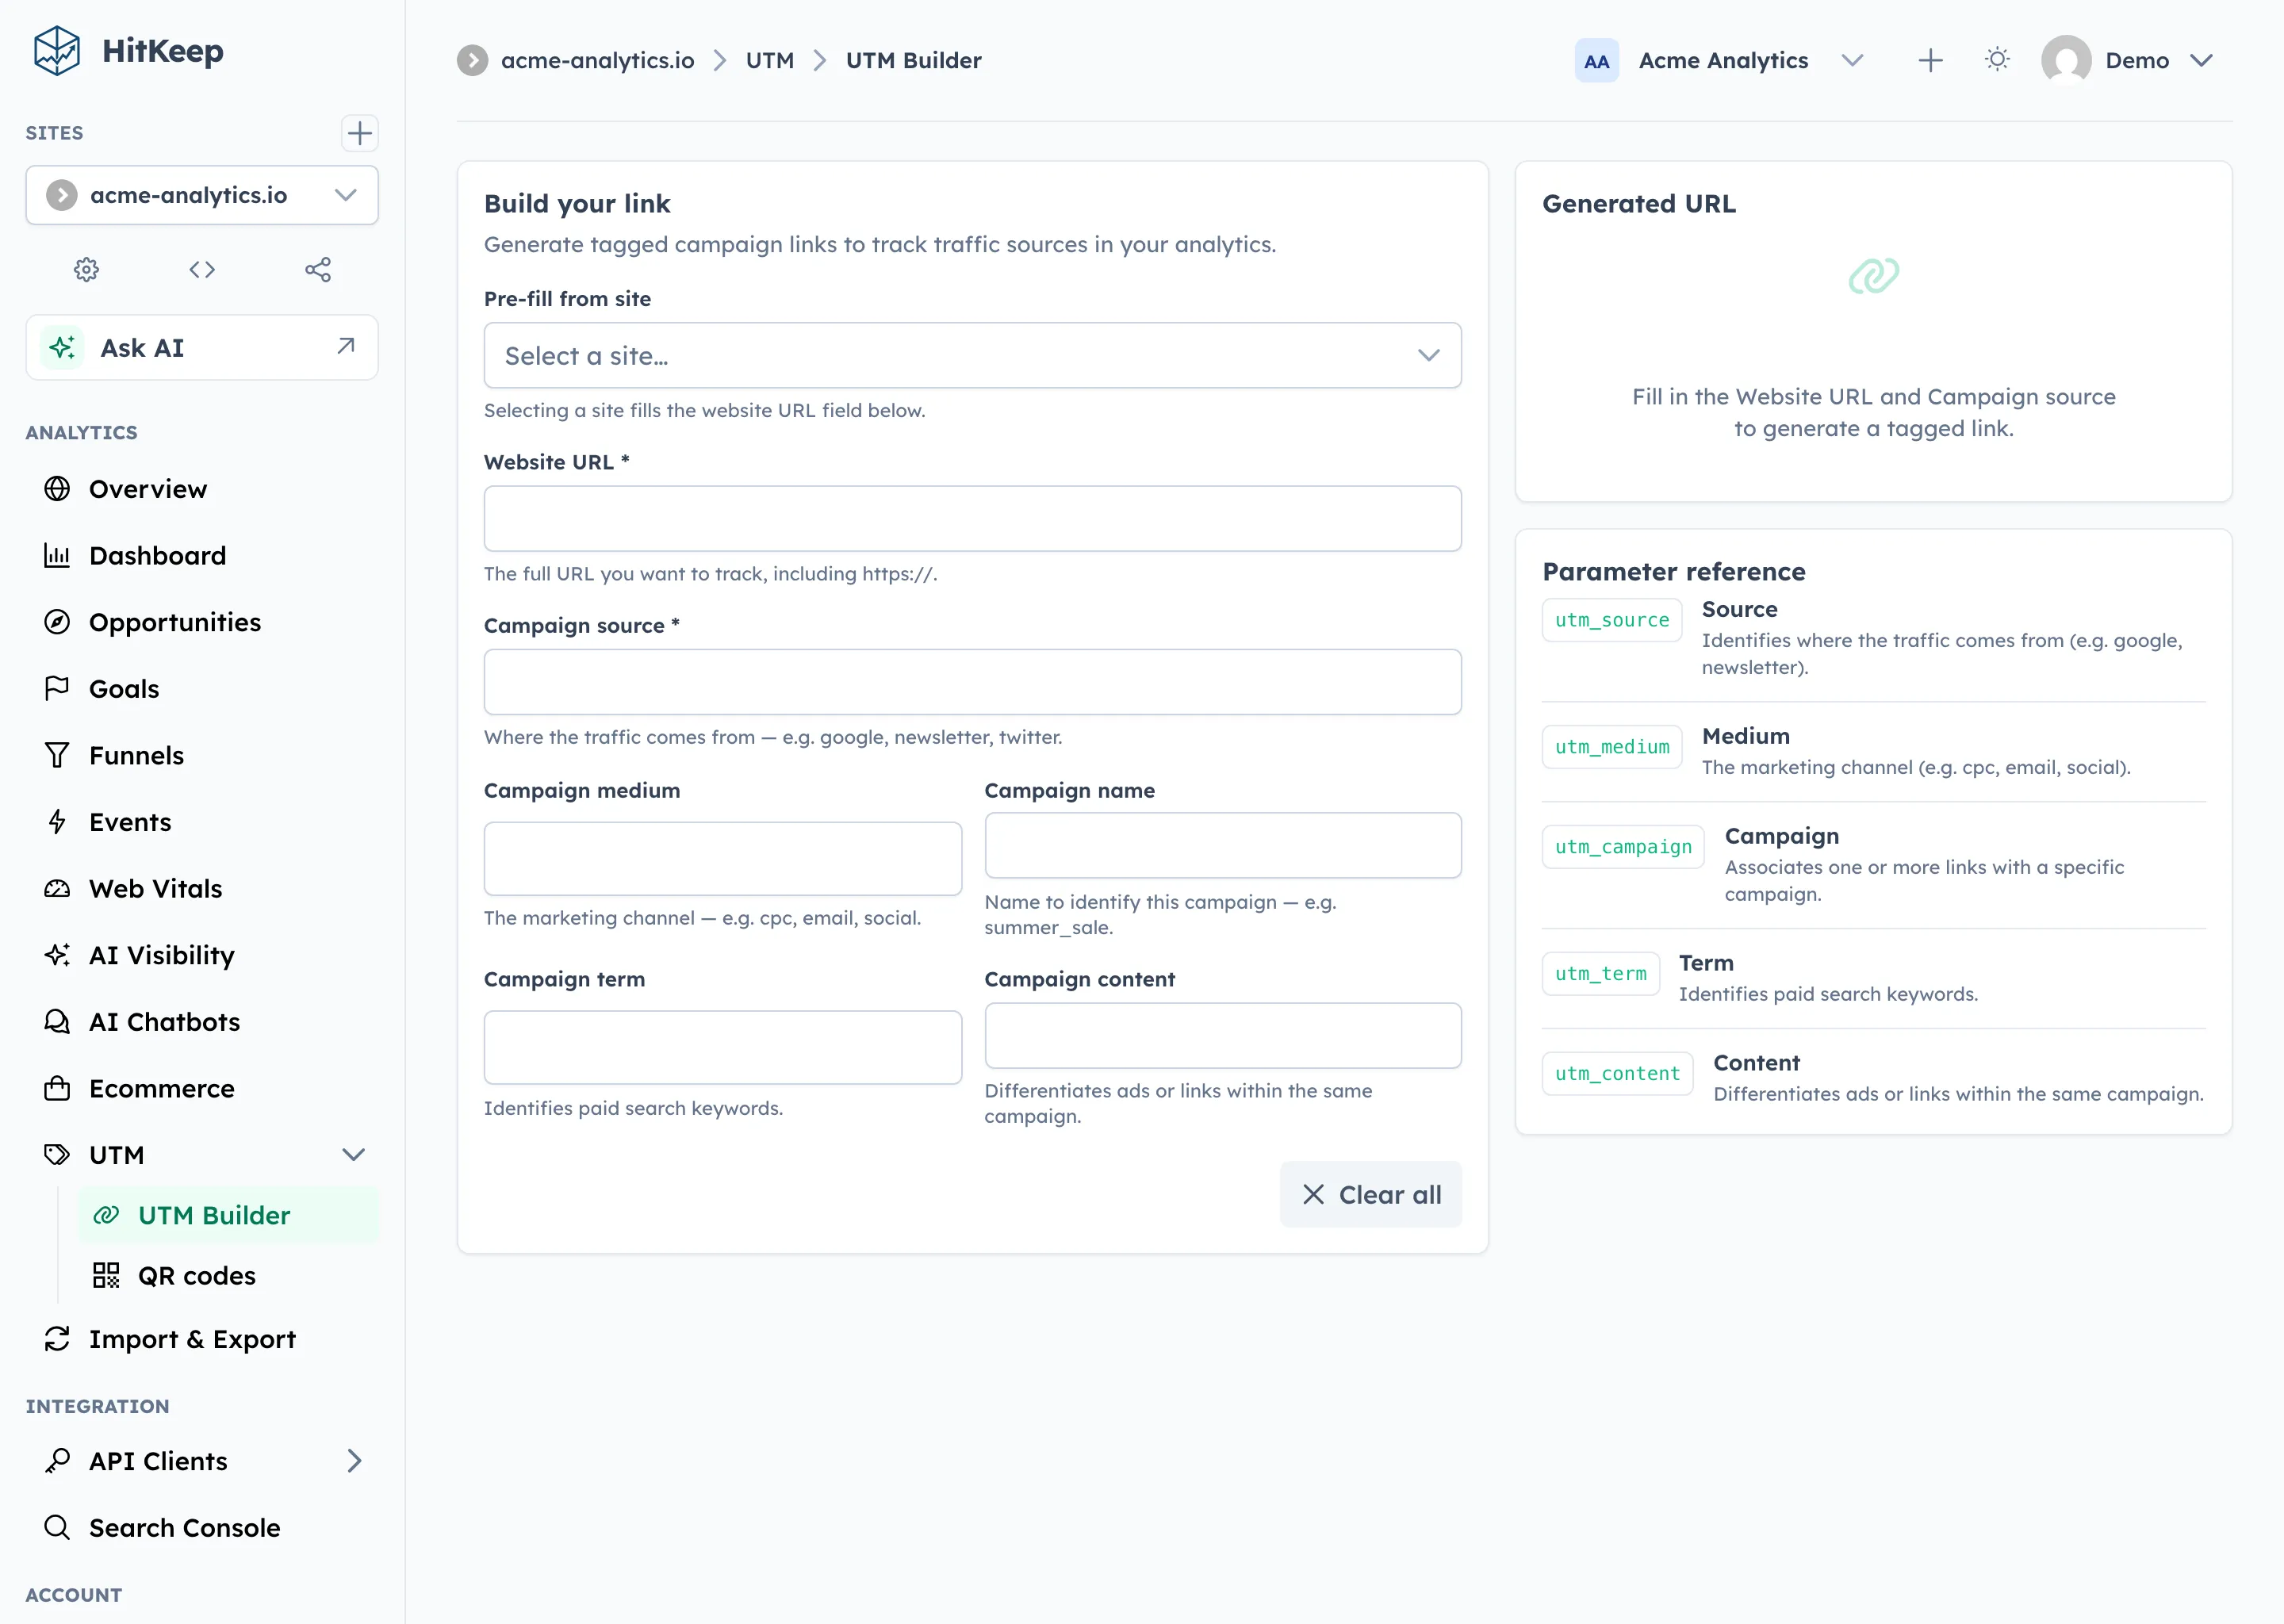Click the QR codes grid icon
Image resolution: width=2284 pixels, height=1624 pixels.
(x=106, y=1275)
